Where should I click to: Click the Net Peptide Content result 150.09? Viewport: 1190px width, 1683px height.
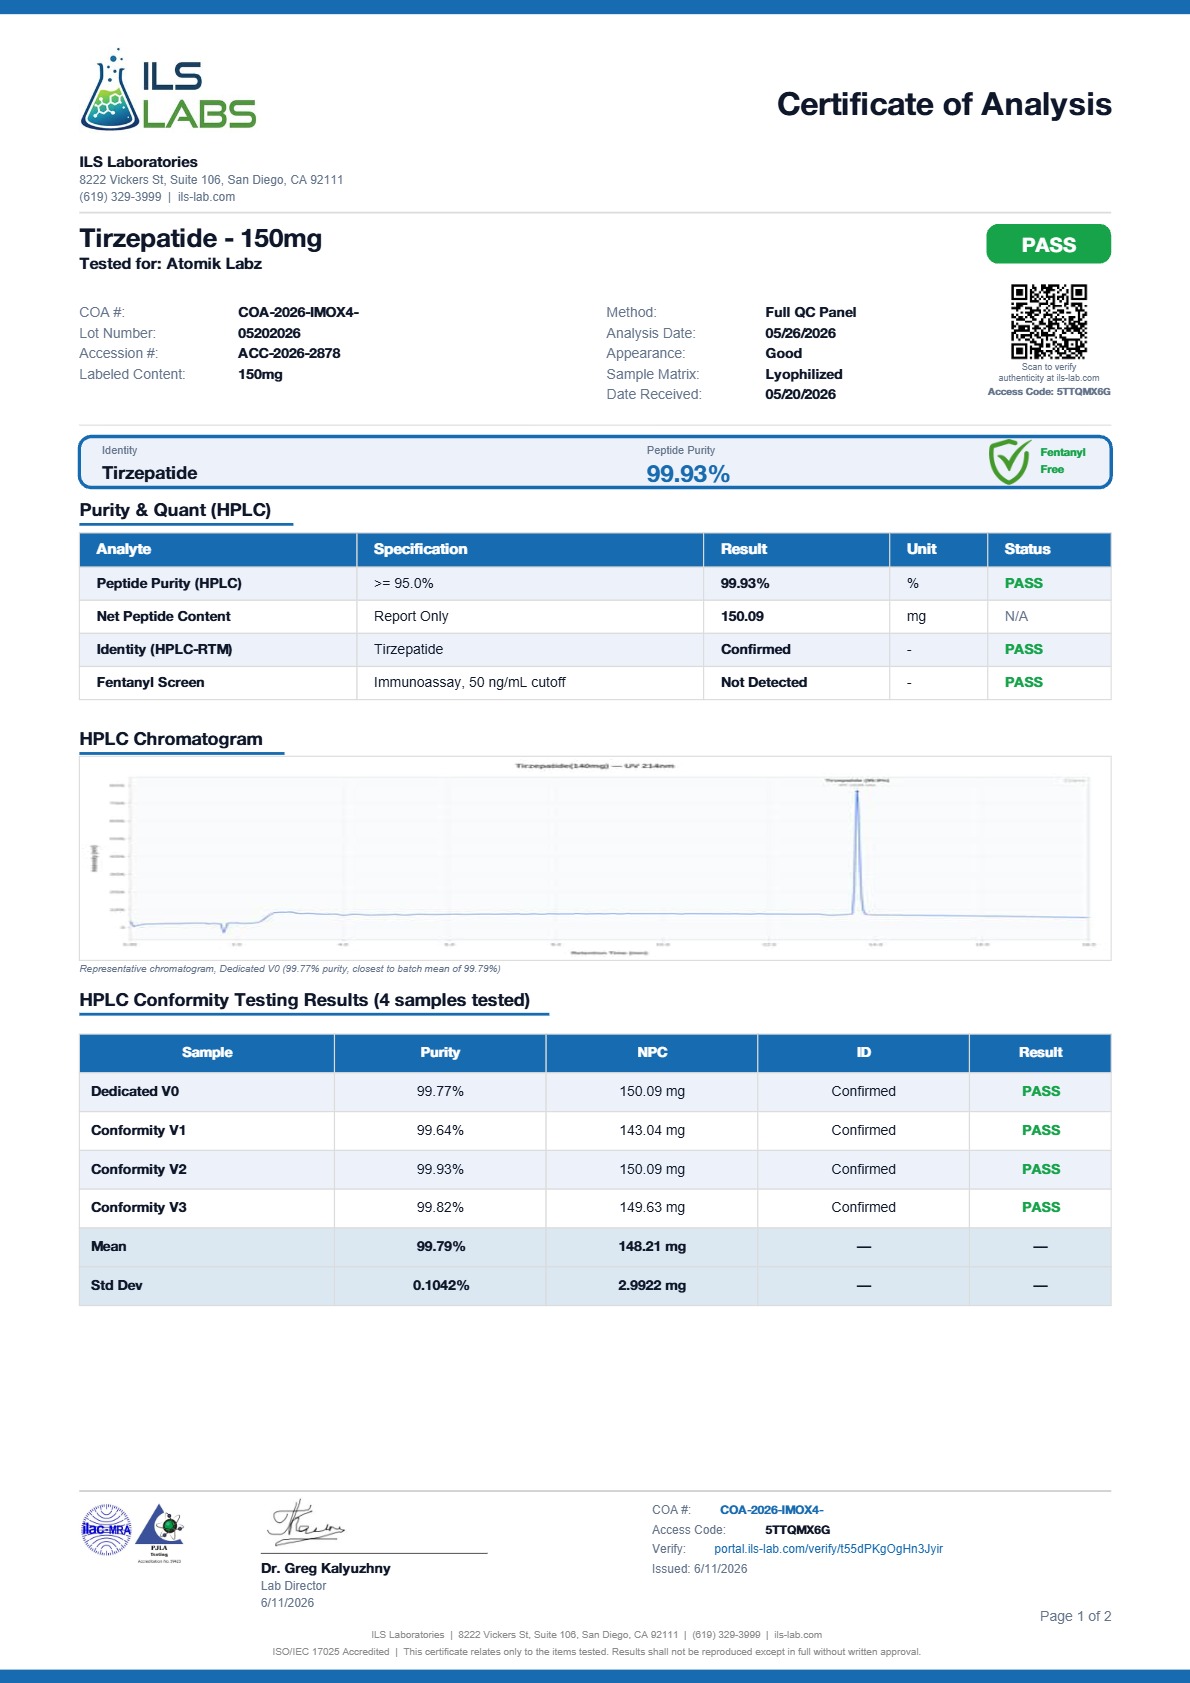(x=742, y=616)
